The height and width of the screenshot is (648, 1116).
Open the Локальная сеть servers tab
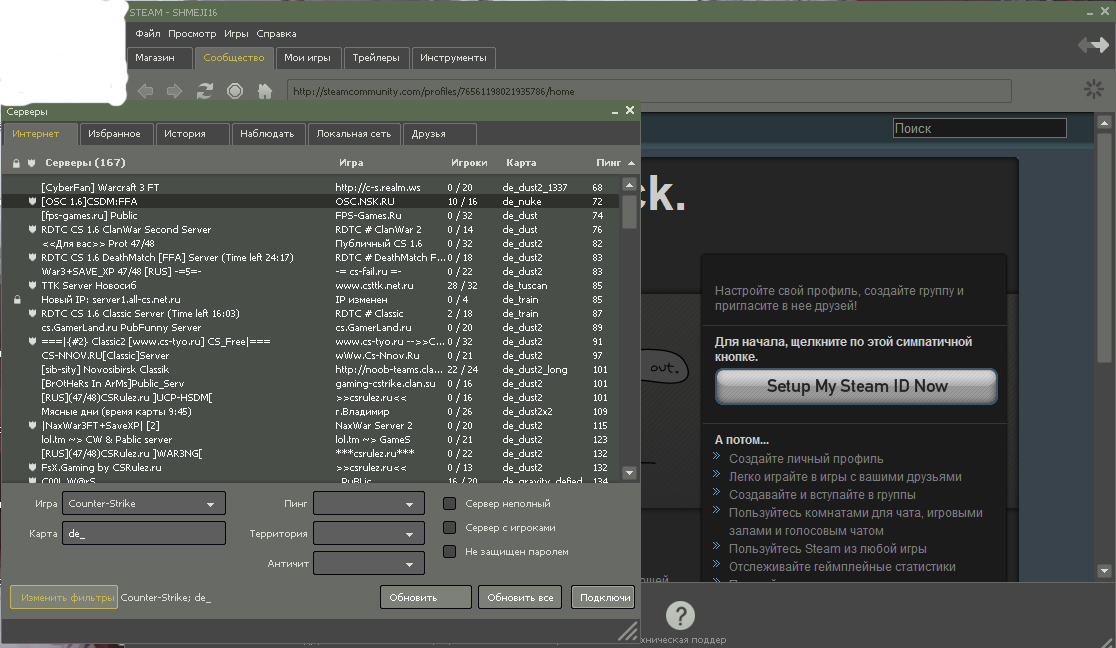354,134
